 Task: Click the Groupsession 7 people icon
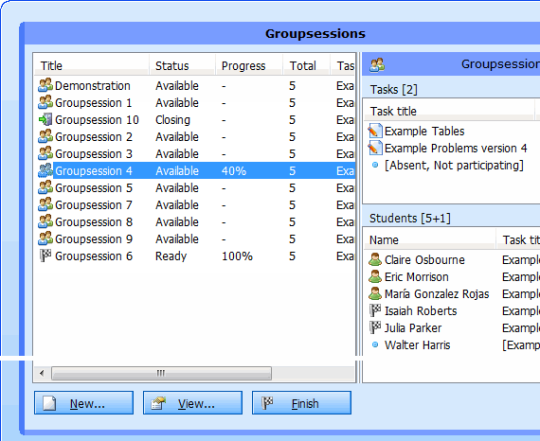coord(45,204)
